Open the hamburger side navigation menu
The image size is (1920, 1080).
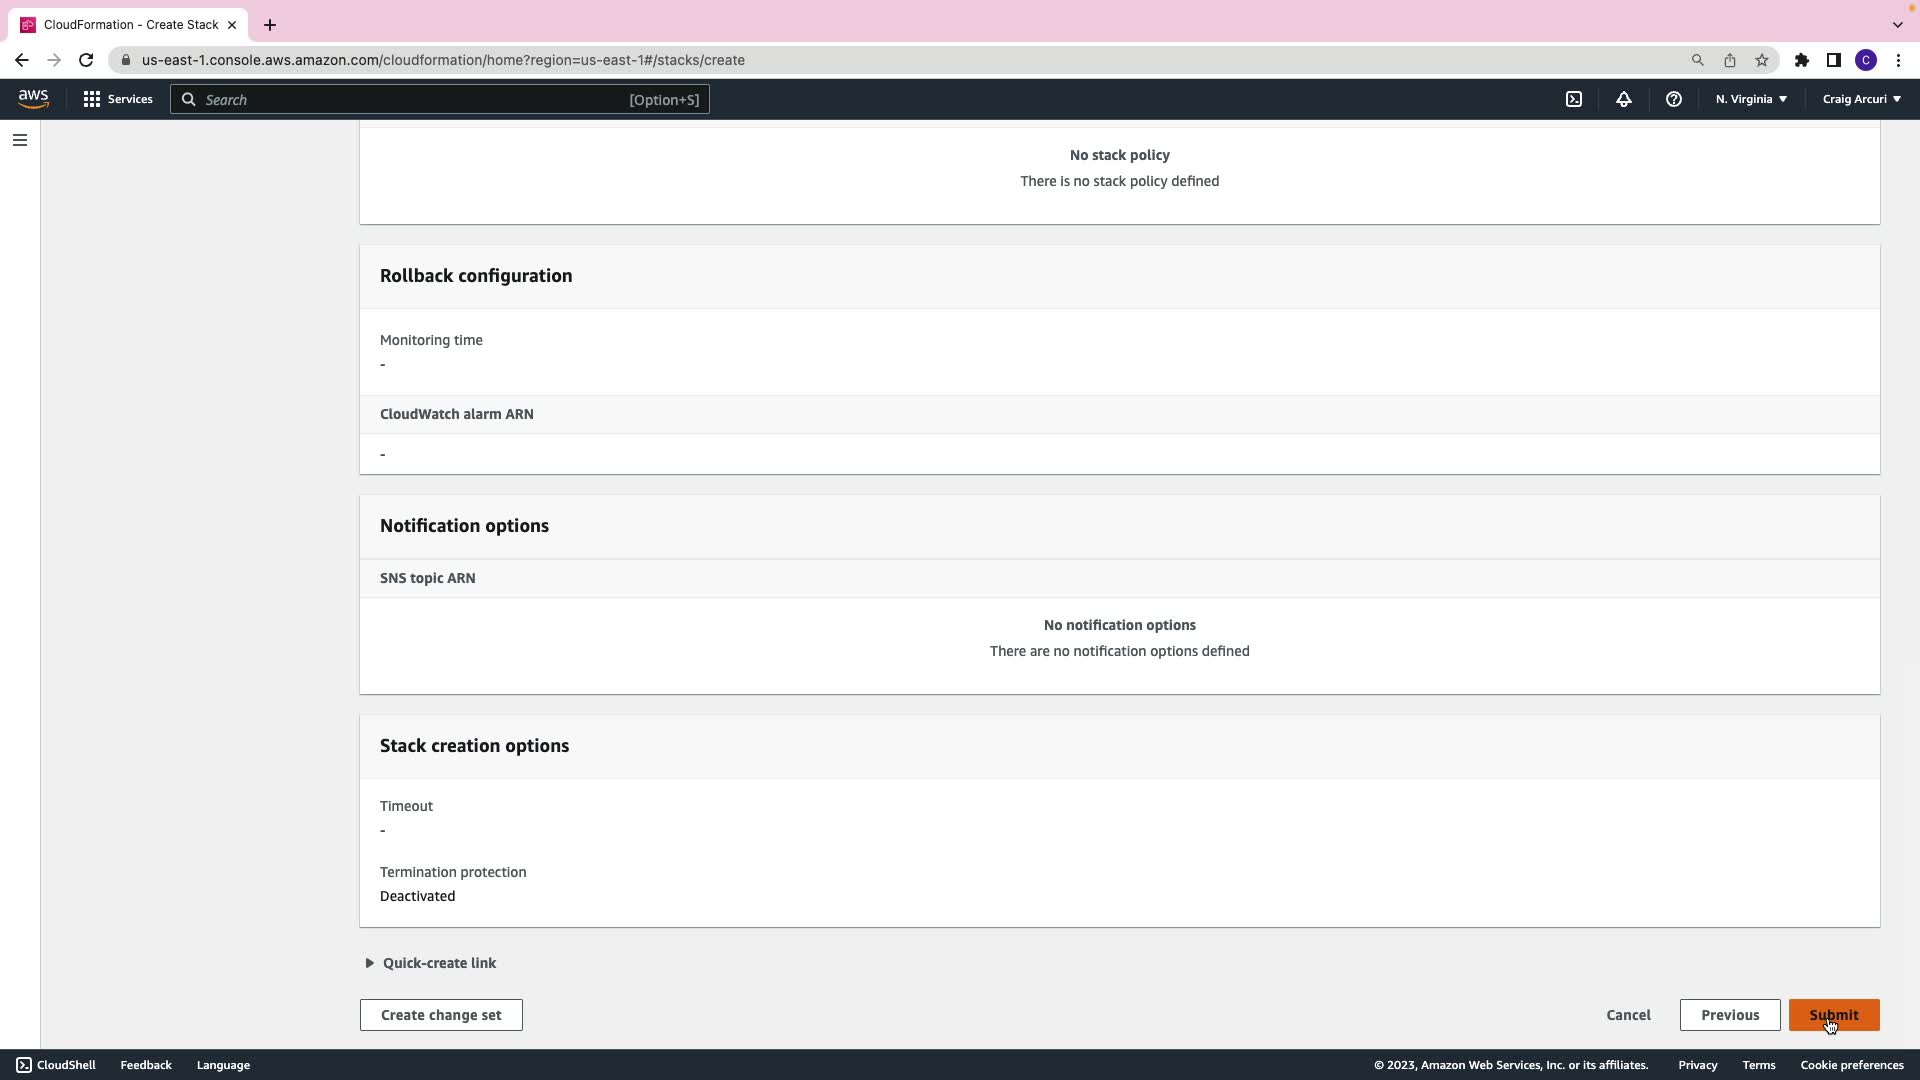[20, 140]
